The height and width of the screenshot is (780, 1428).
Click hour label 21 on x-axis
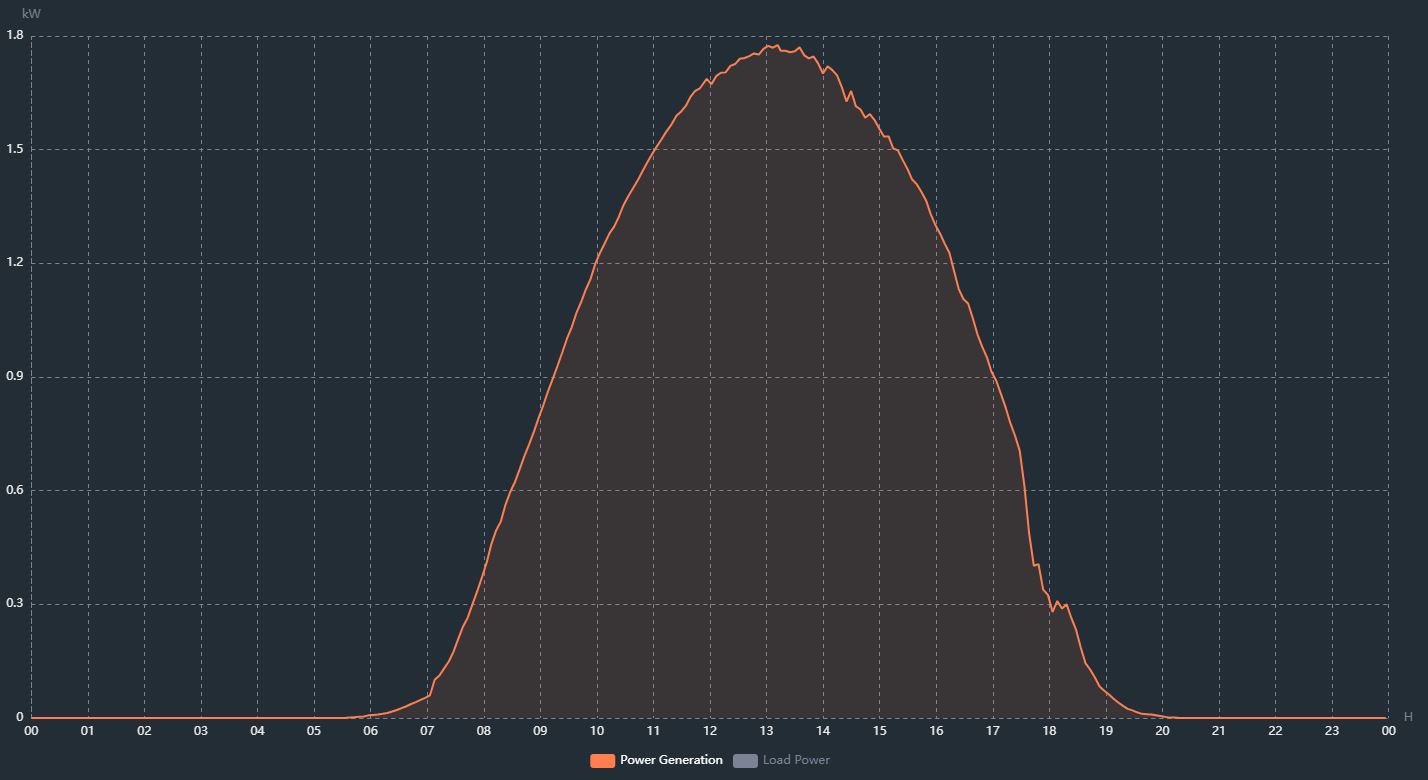click(1219, 731)
